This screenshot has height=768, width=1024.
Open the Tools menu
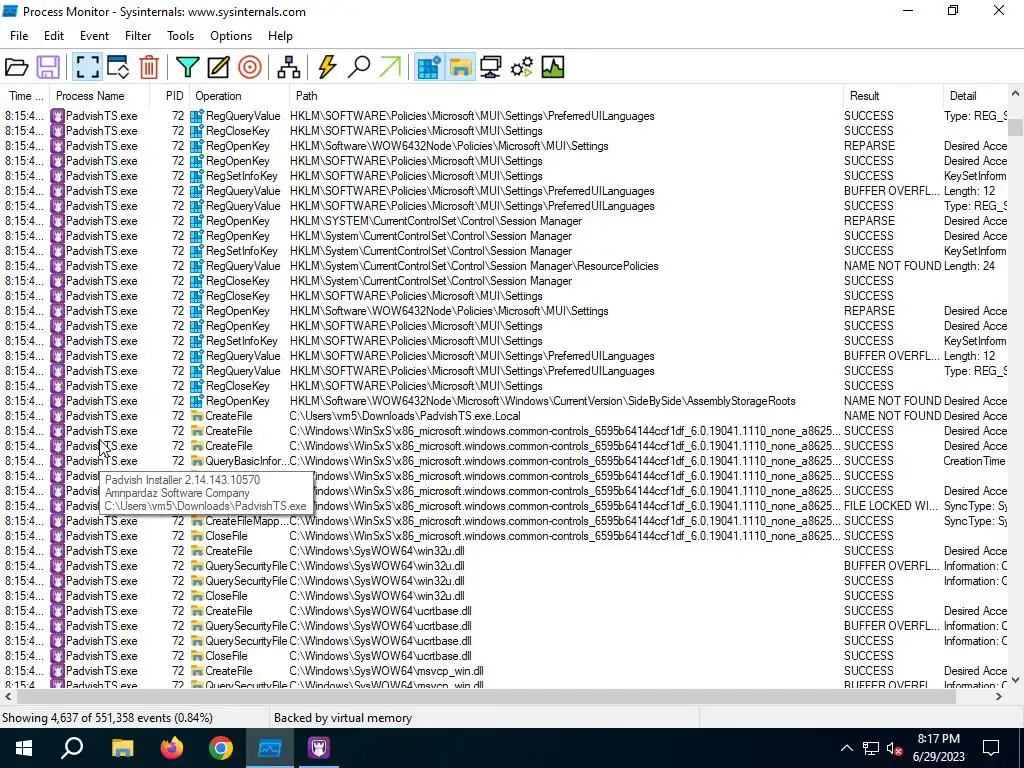pos(180,36)
